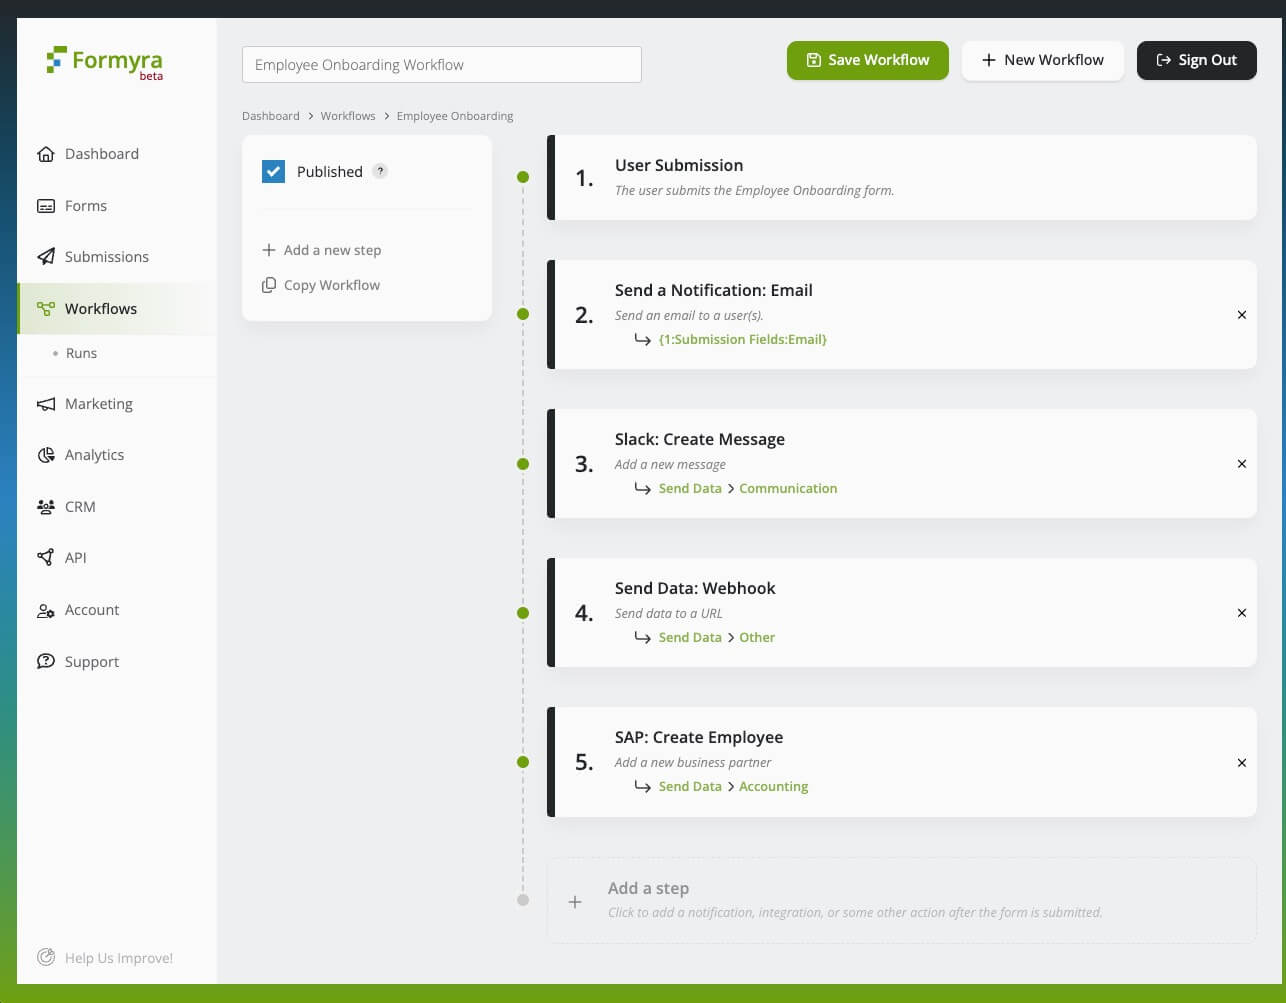Open the {1:Submission Fields:Email} mapping link
Screen dimensions: 1286x1003
click(743, 339)
